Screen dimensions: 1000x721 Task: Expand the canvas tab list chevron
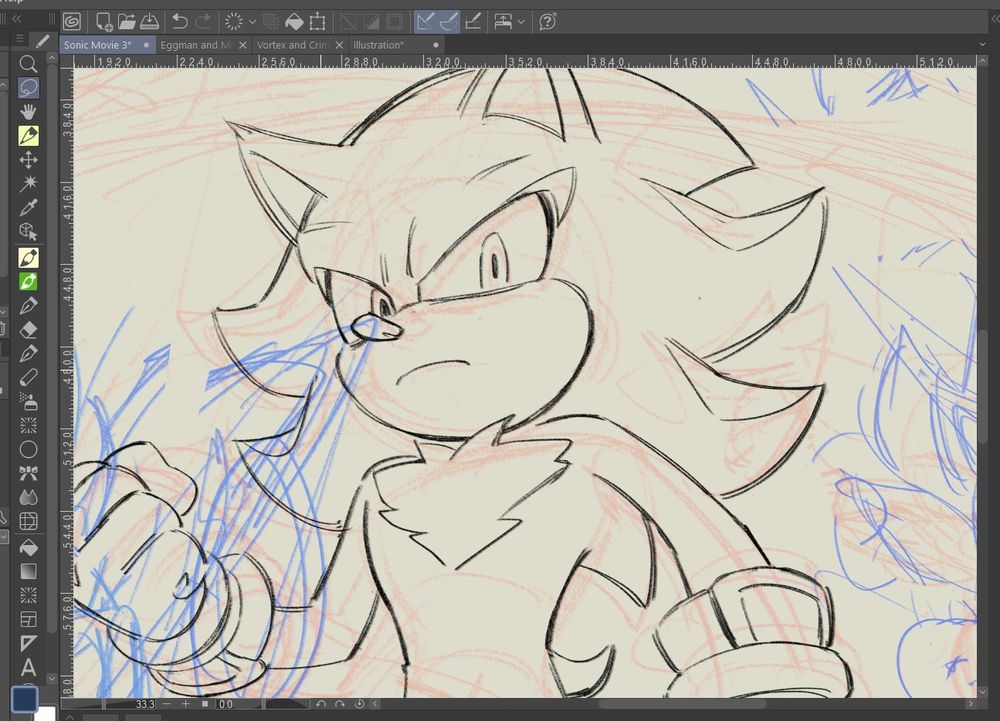(983, 45)
